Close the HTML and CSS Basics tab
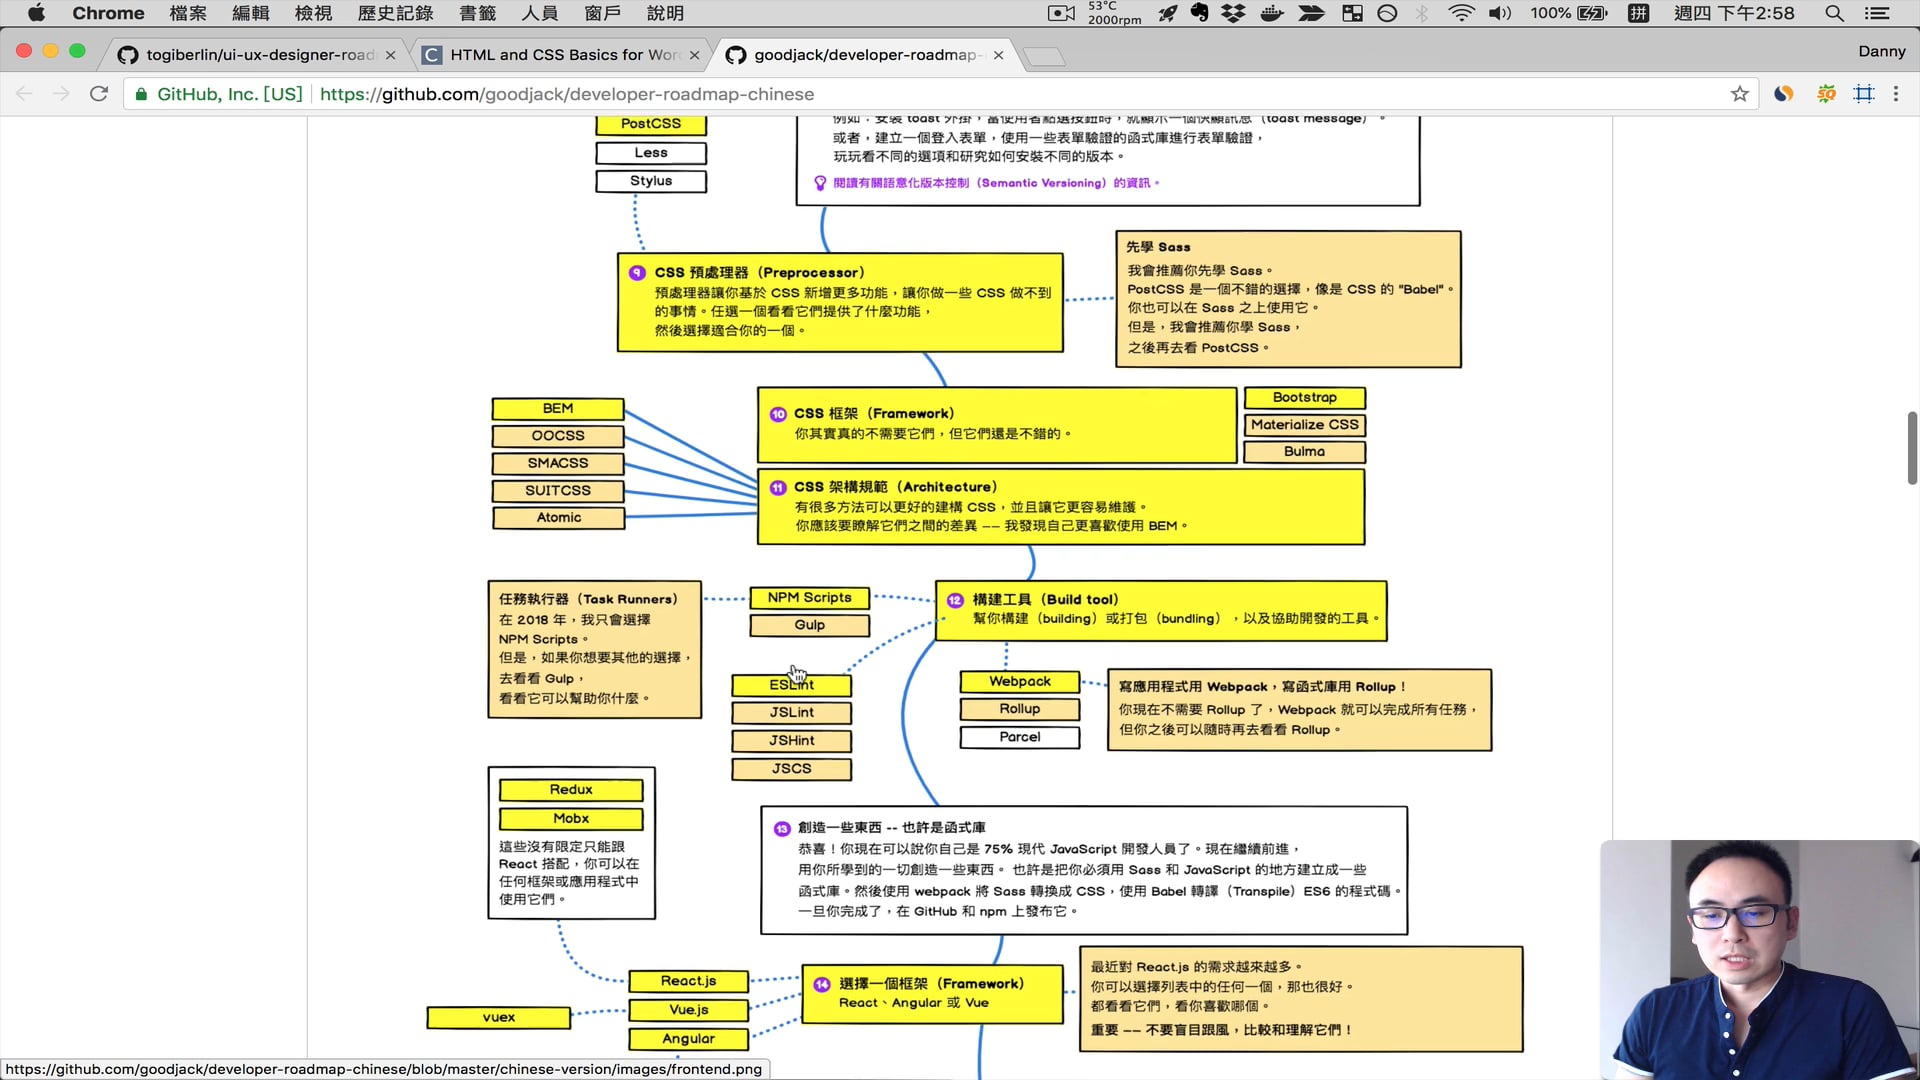 coord(695,55)
